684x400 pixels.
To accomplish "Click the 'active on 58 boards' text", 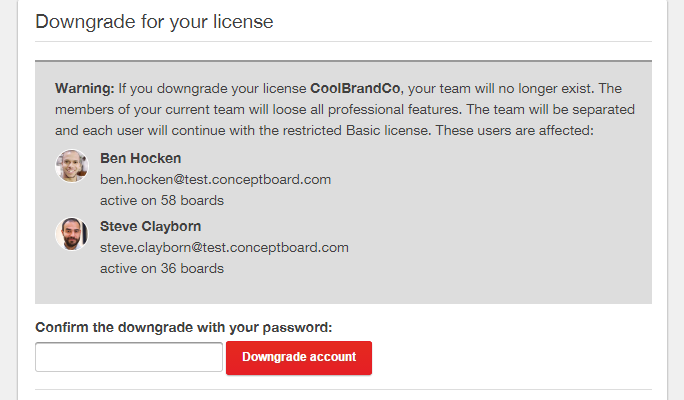I will pos(162,200).
